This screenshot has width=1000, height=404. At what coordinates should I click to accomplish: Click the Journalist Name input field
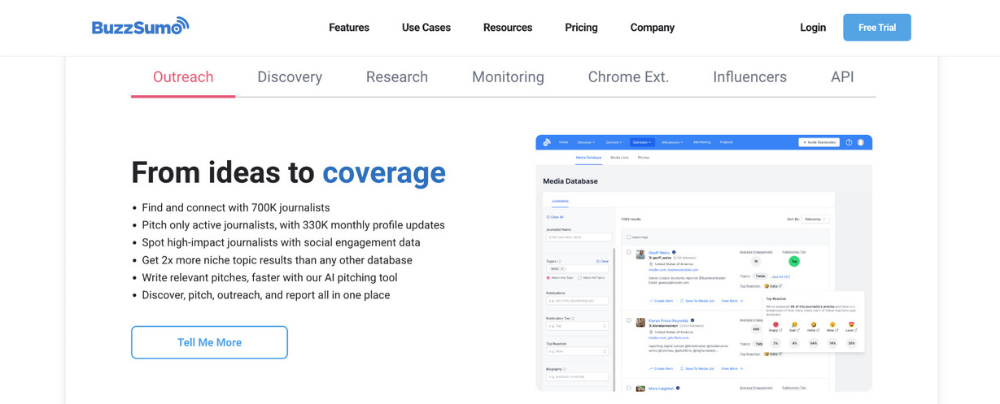(579, 237)
